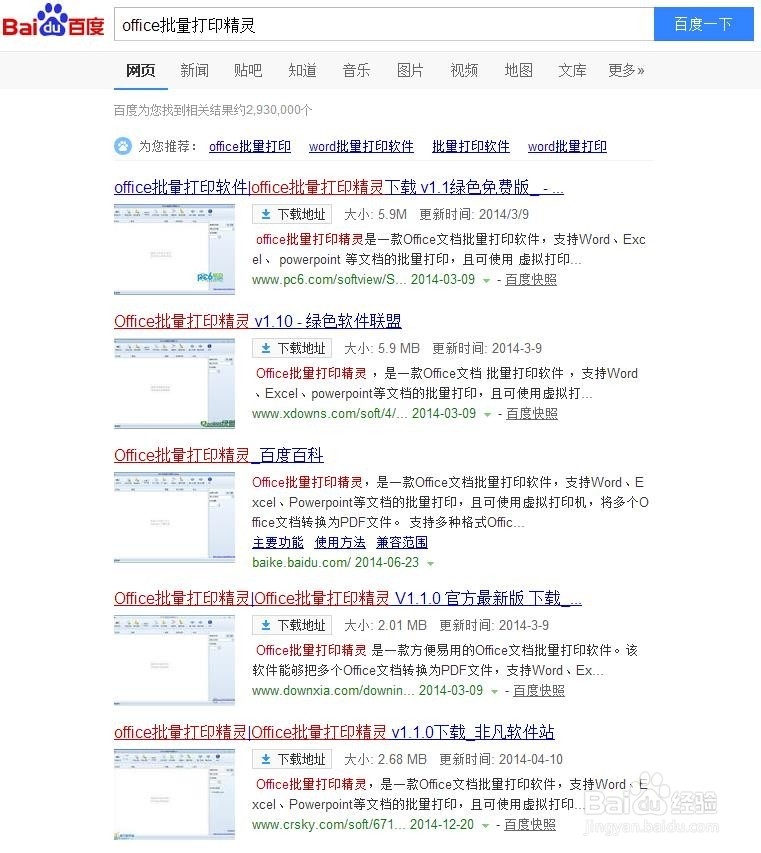Open the 文库 tab
This screenshot has height=853, width=761.
572,70
